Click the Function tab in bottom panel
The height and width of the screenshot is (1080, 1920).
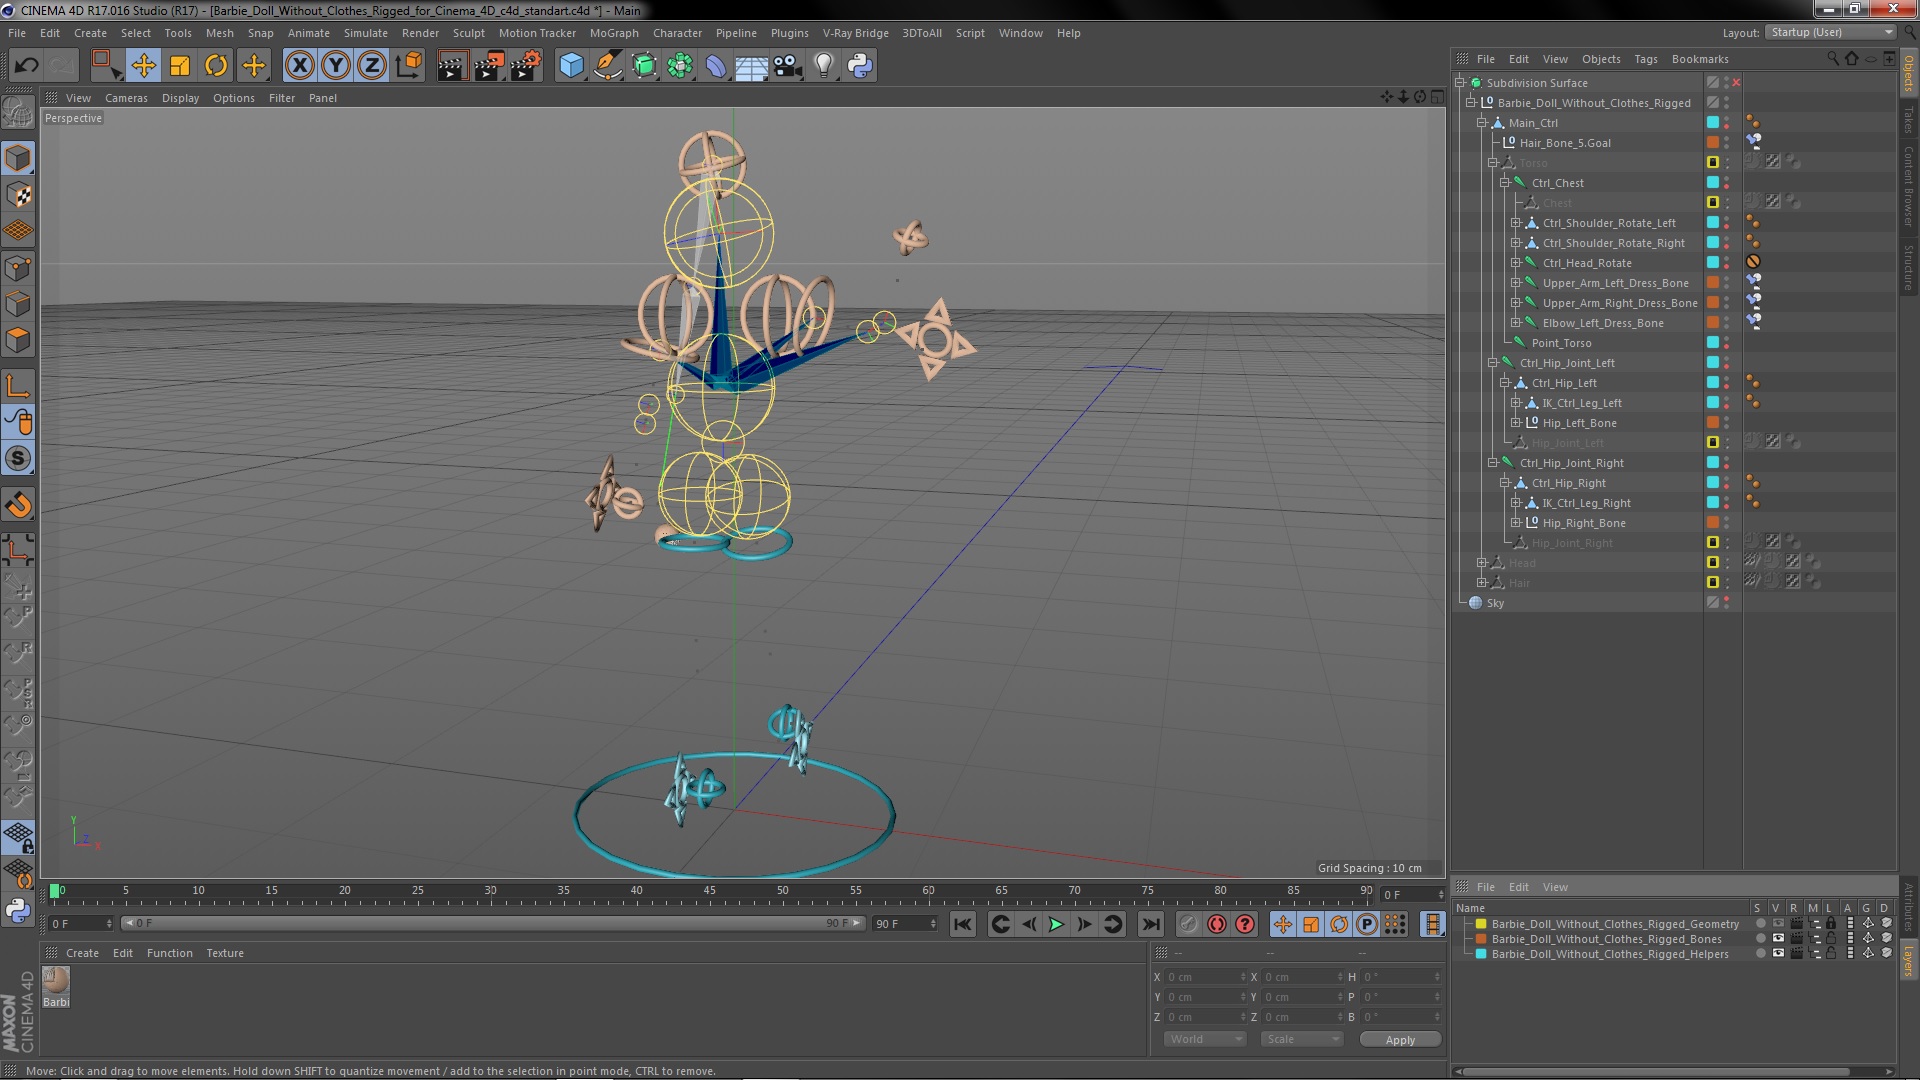pyautogui.click(x=169, y=952)
